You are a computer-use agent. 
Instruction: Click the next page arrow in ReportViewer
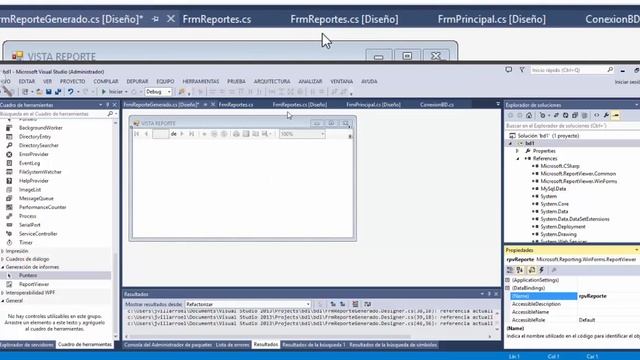pyautogui.click(x=182, y=134)
